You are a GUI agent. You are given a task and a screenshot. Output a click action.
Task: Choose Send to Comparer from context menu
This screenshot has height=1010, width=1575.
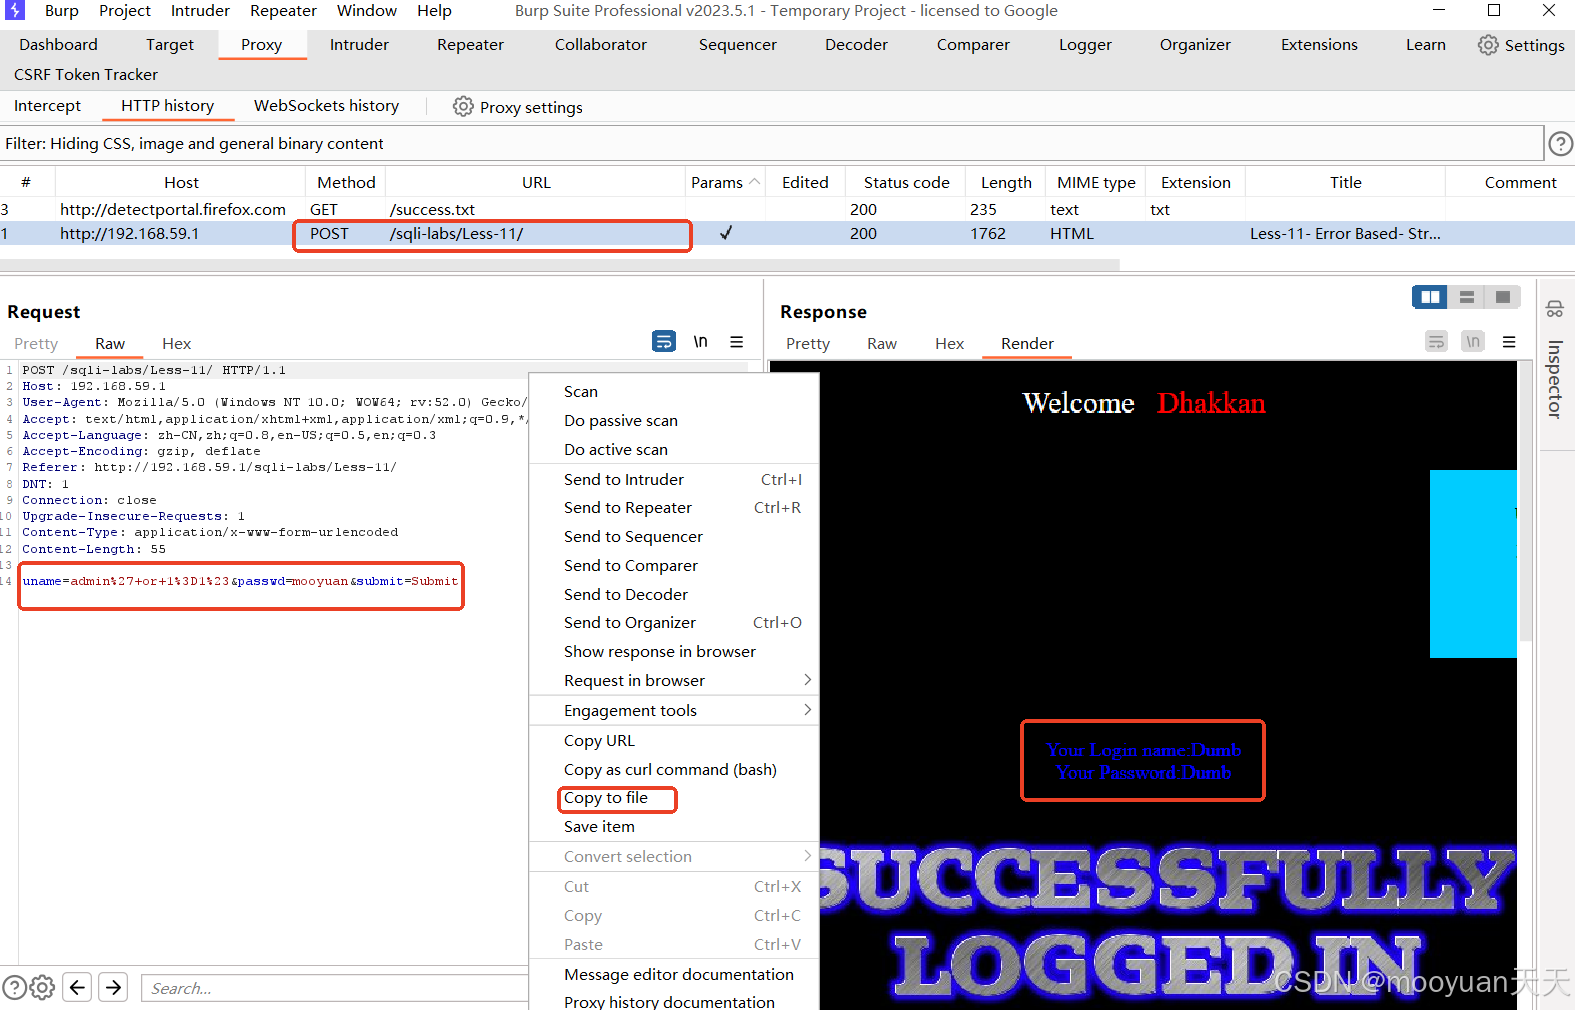click(674, 565)
